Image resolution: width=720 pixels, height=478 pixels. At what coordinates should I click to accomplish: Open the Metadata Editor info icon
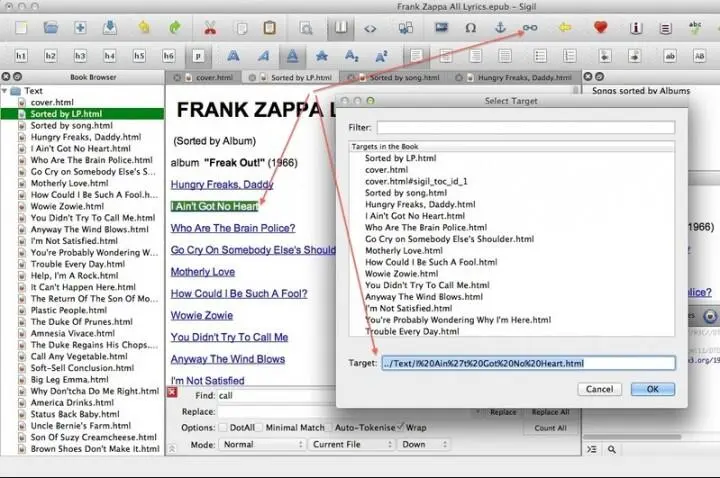(636, 28)
